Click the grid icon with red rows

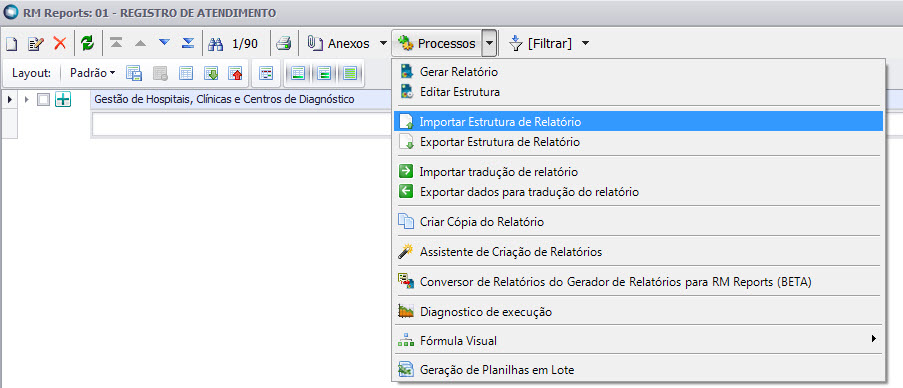[266, 74]
